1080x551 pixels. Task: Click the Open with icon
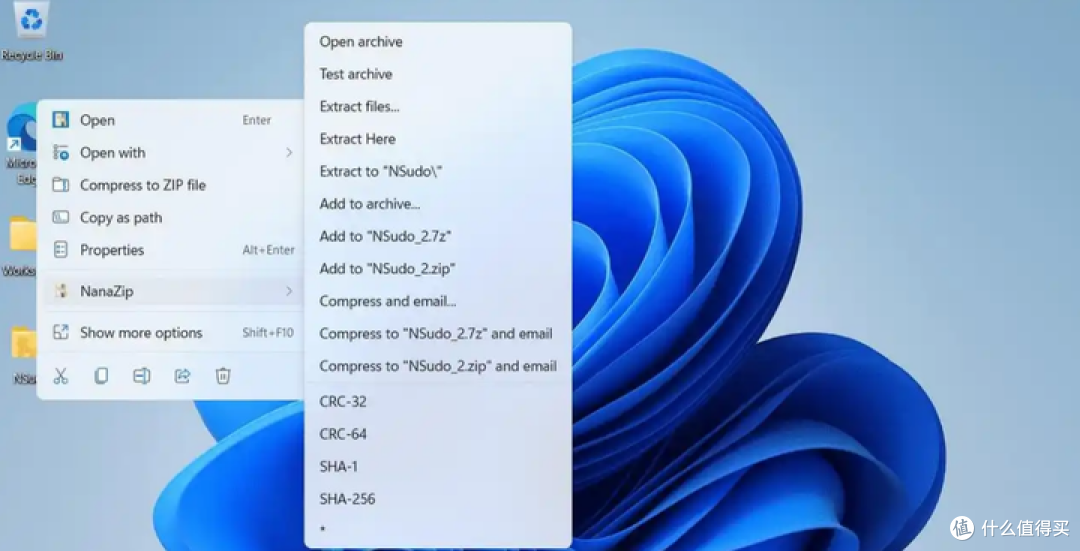tap(61, 152)
